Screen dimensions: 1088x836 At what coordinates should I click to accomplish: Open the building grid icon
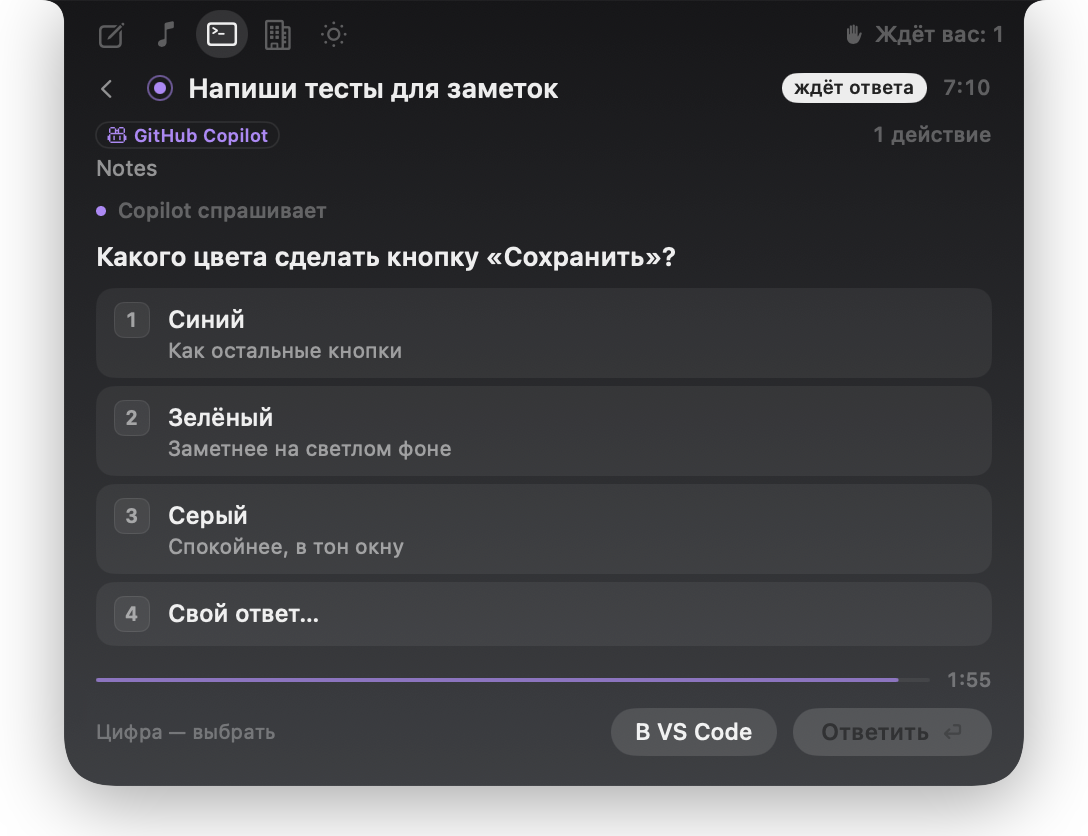click(x=278, y=35)
